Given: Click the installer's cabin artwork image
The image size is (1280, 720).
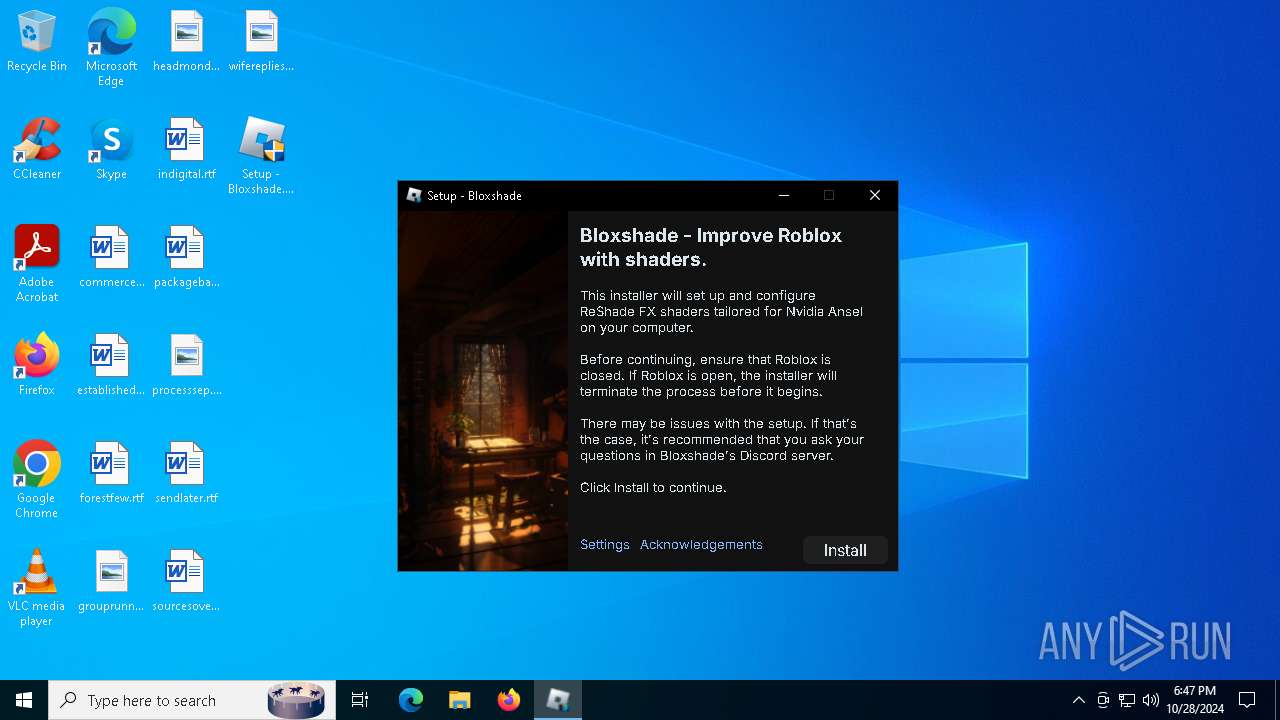Looking at the screenshot, I should tap(483, 390).
